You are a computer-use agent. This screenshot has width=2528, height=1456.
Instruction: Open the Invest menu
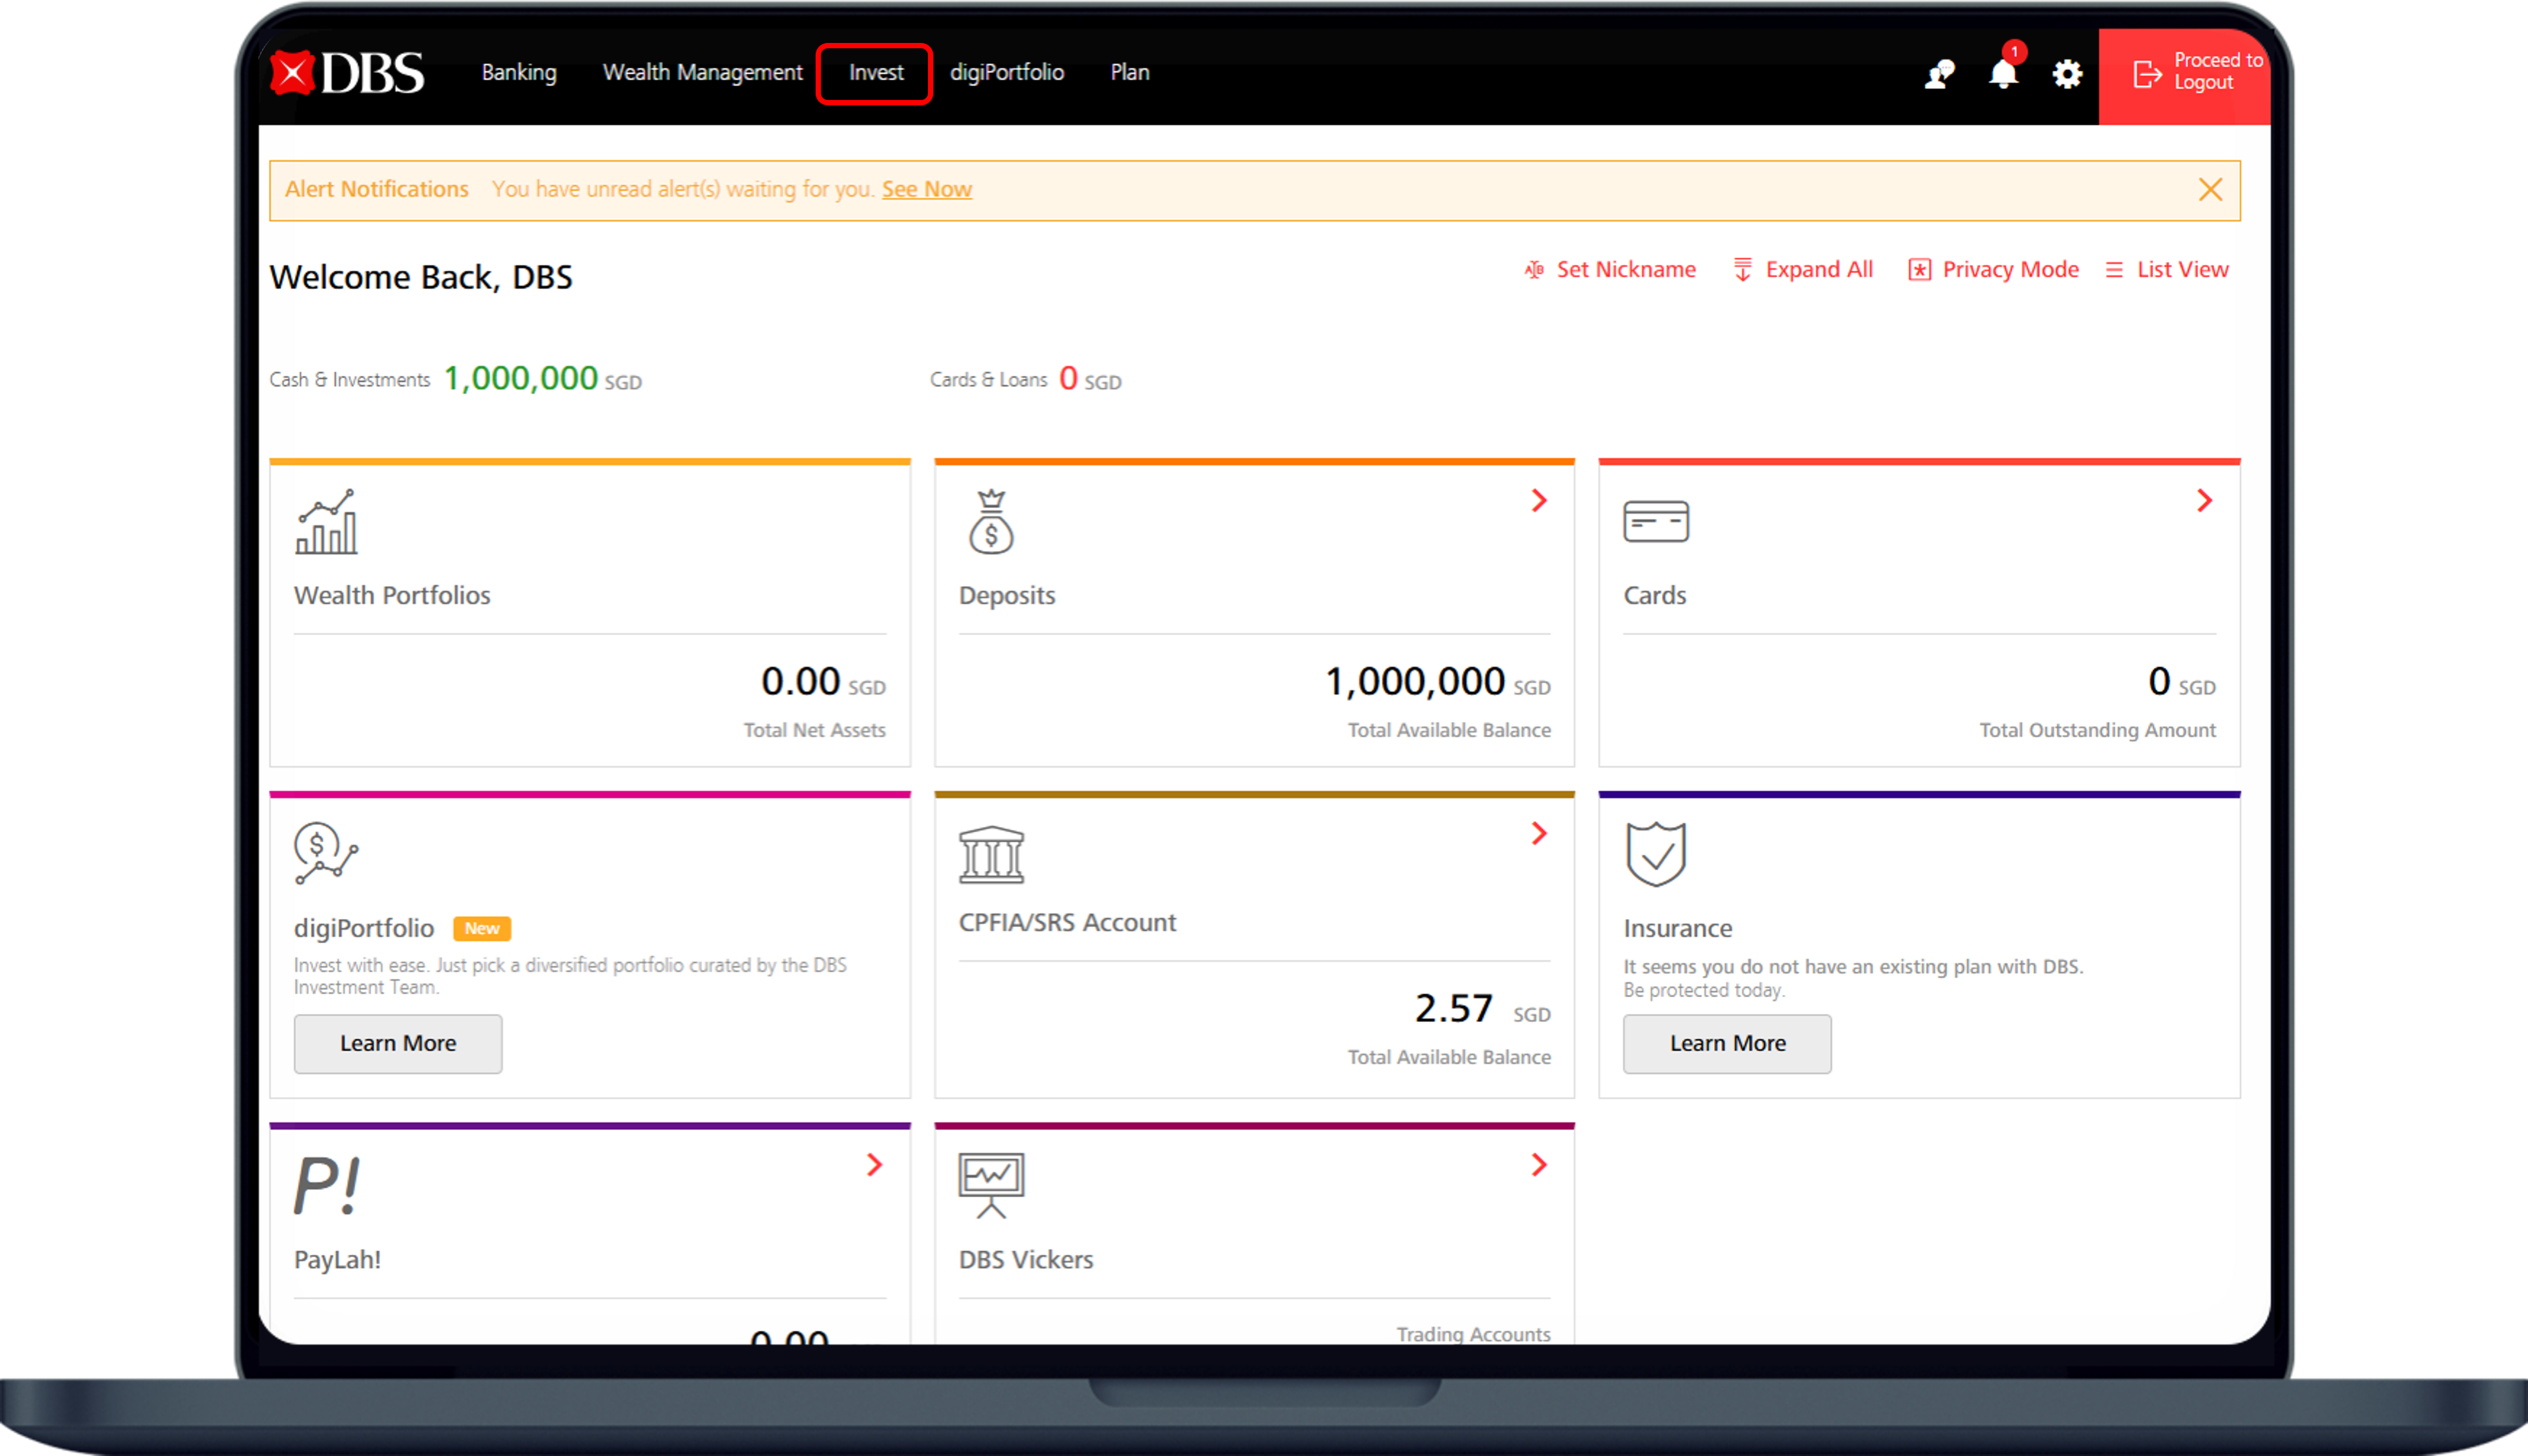pyautogui.click(x=876, y=72)
